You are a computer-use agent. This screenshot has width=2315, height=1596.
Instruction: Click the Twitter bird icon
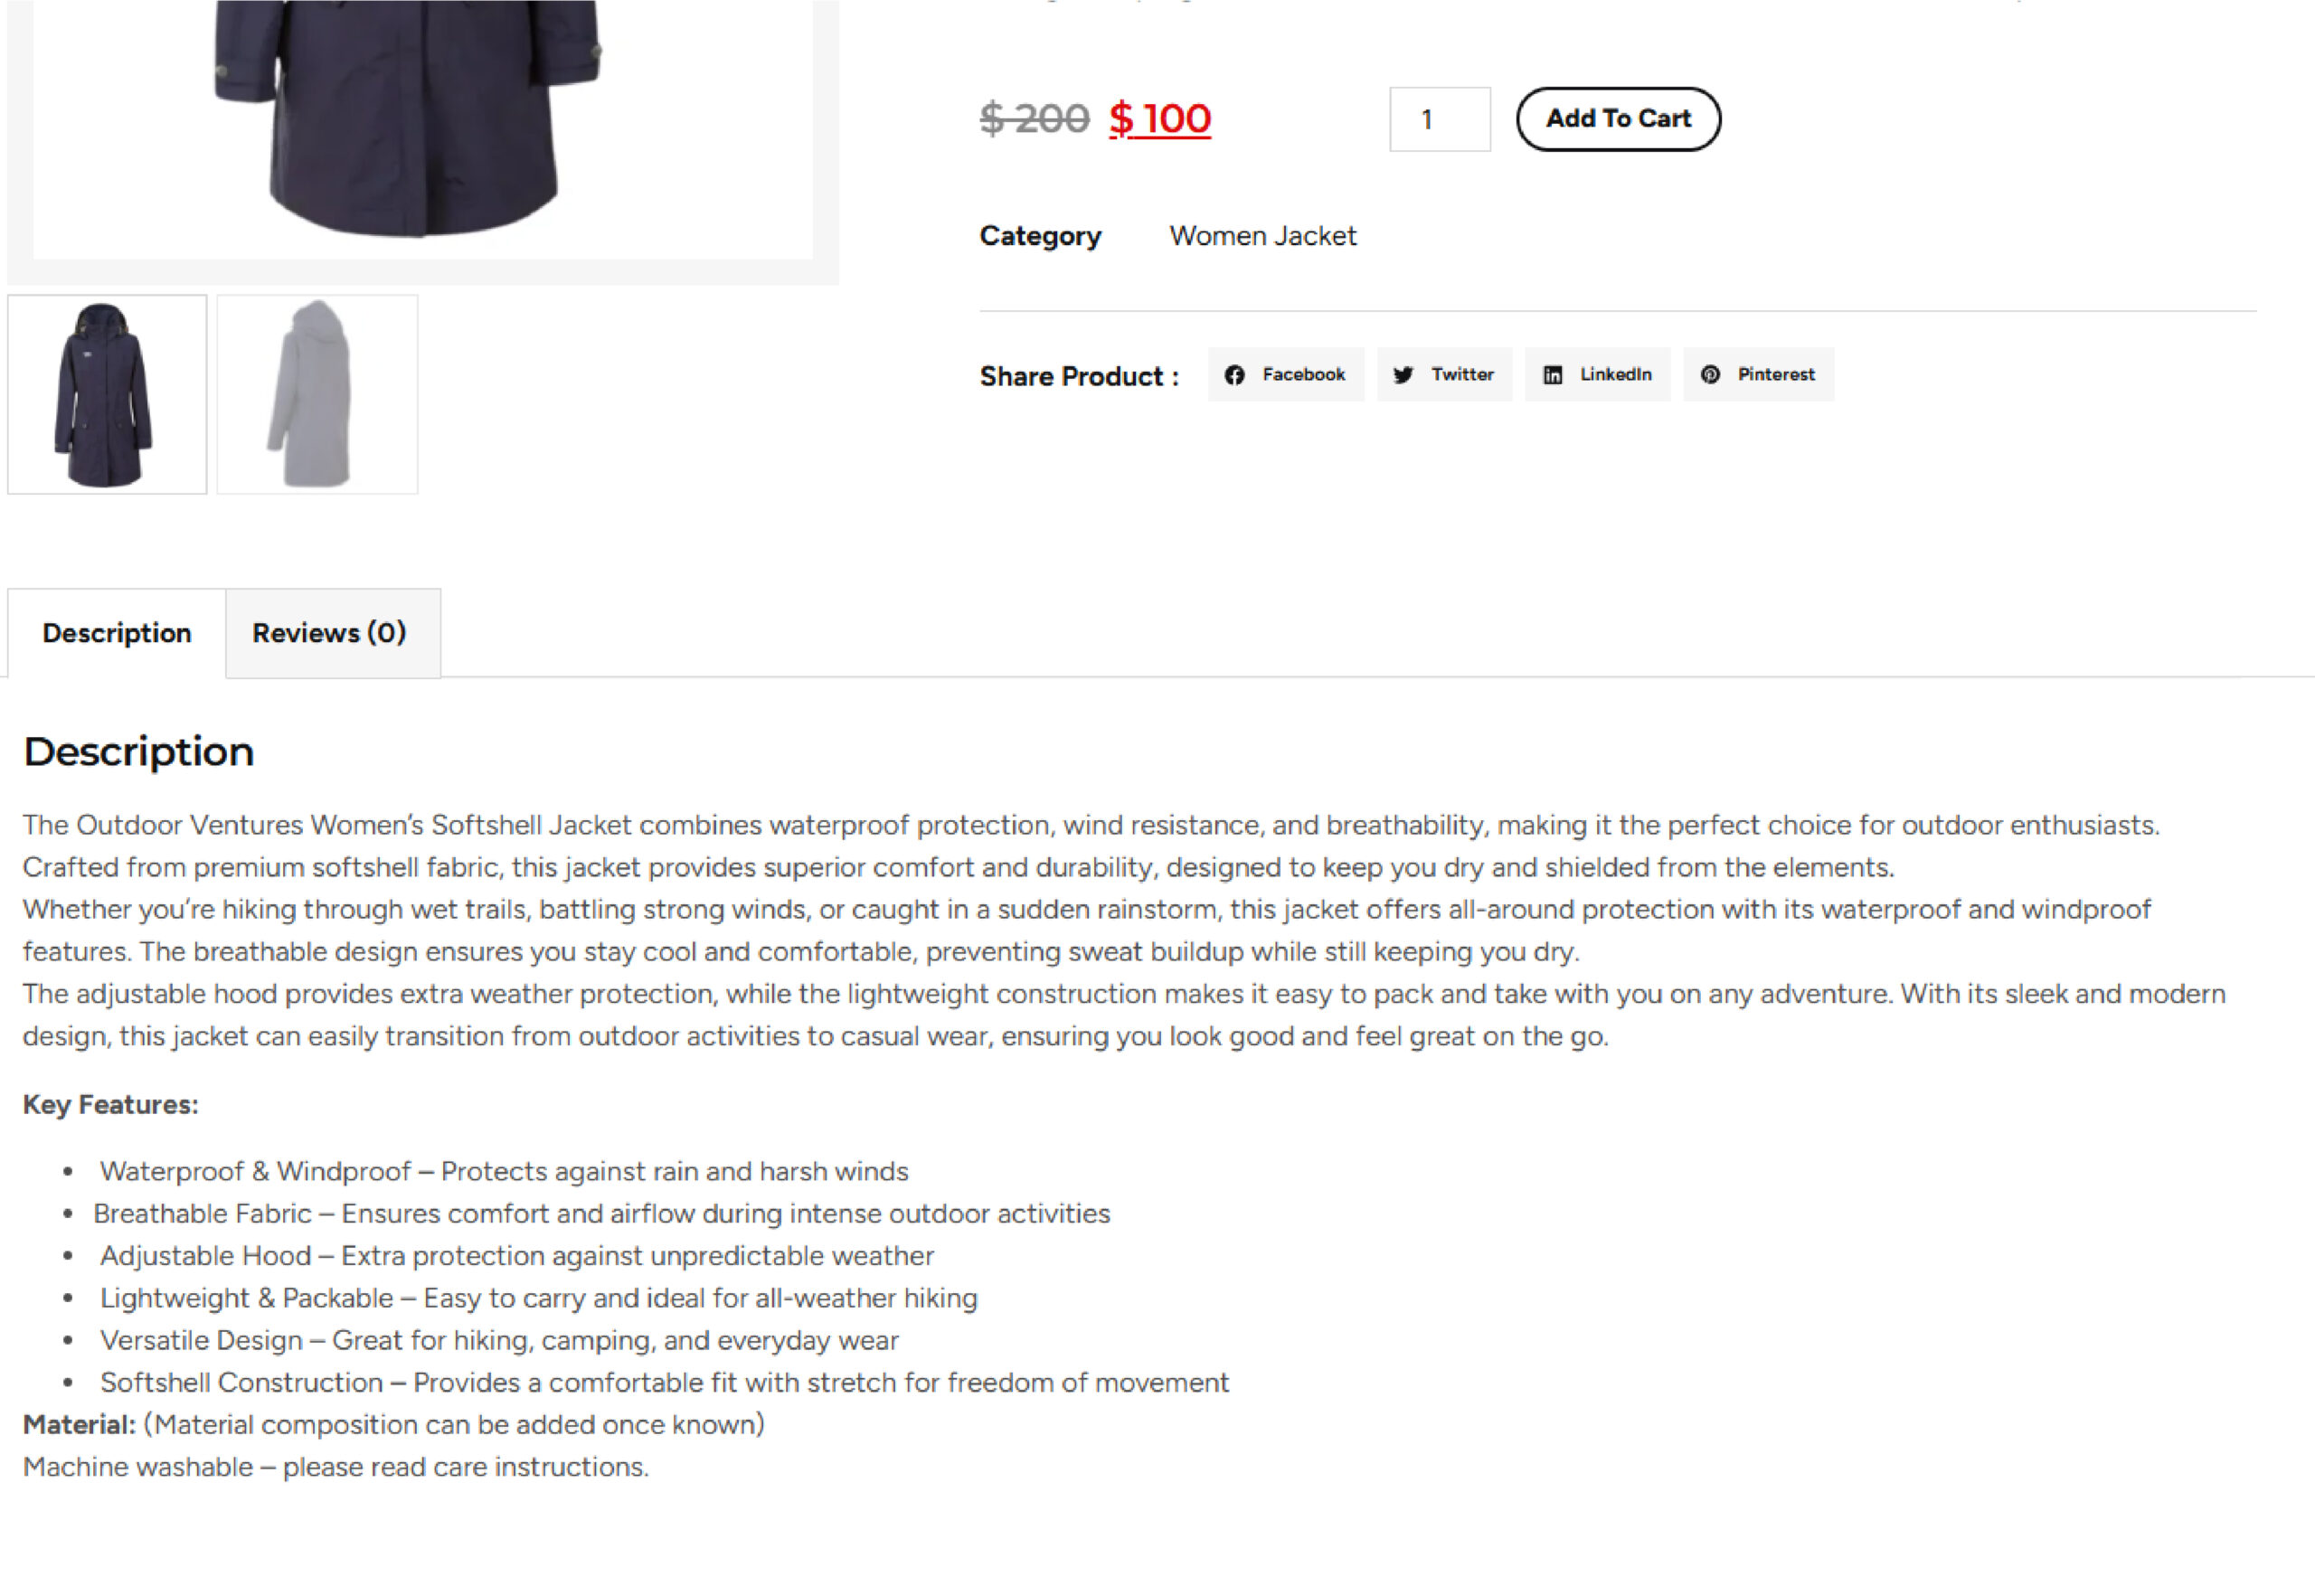click(x=1403, y=374)
